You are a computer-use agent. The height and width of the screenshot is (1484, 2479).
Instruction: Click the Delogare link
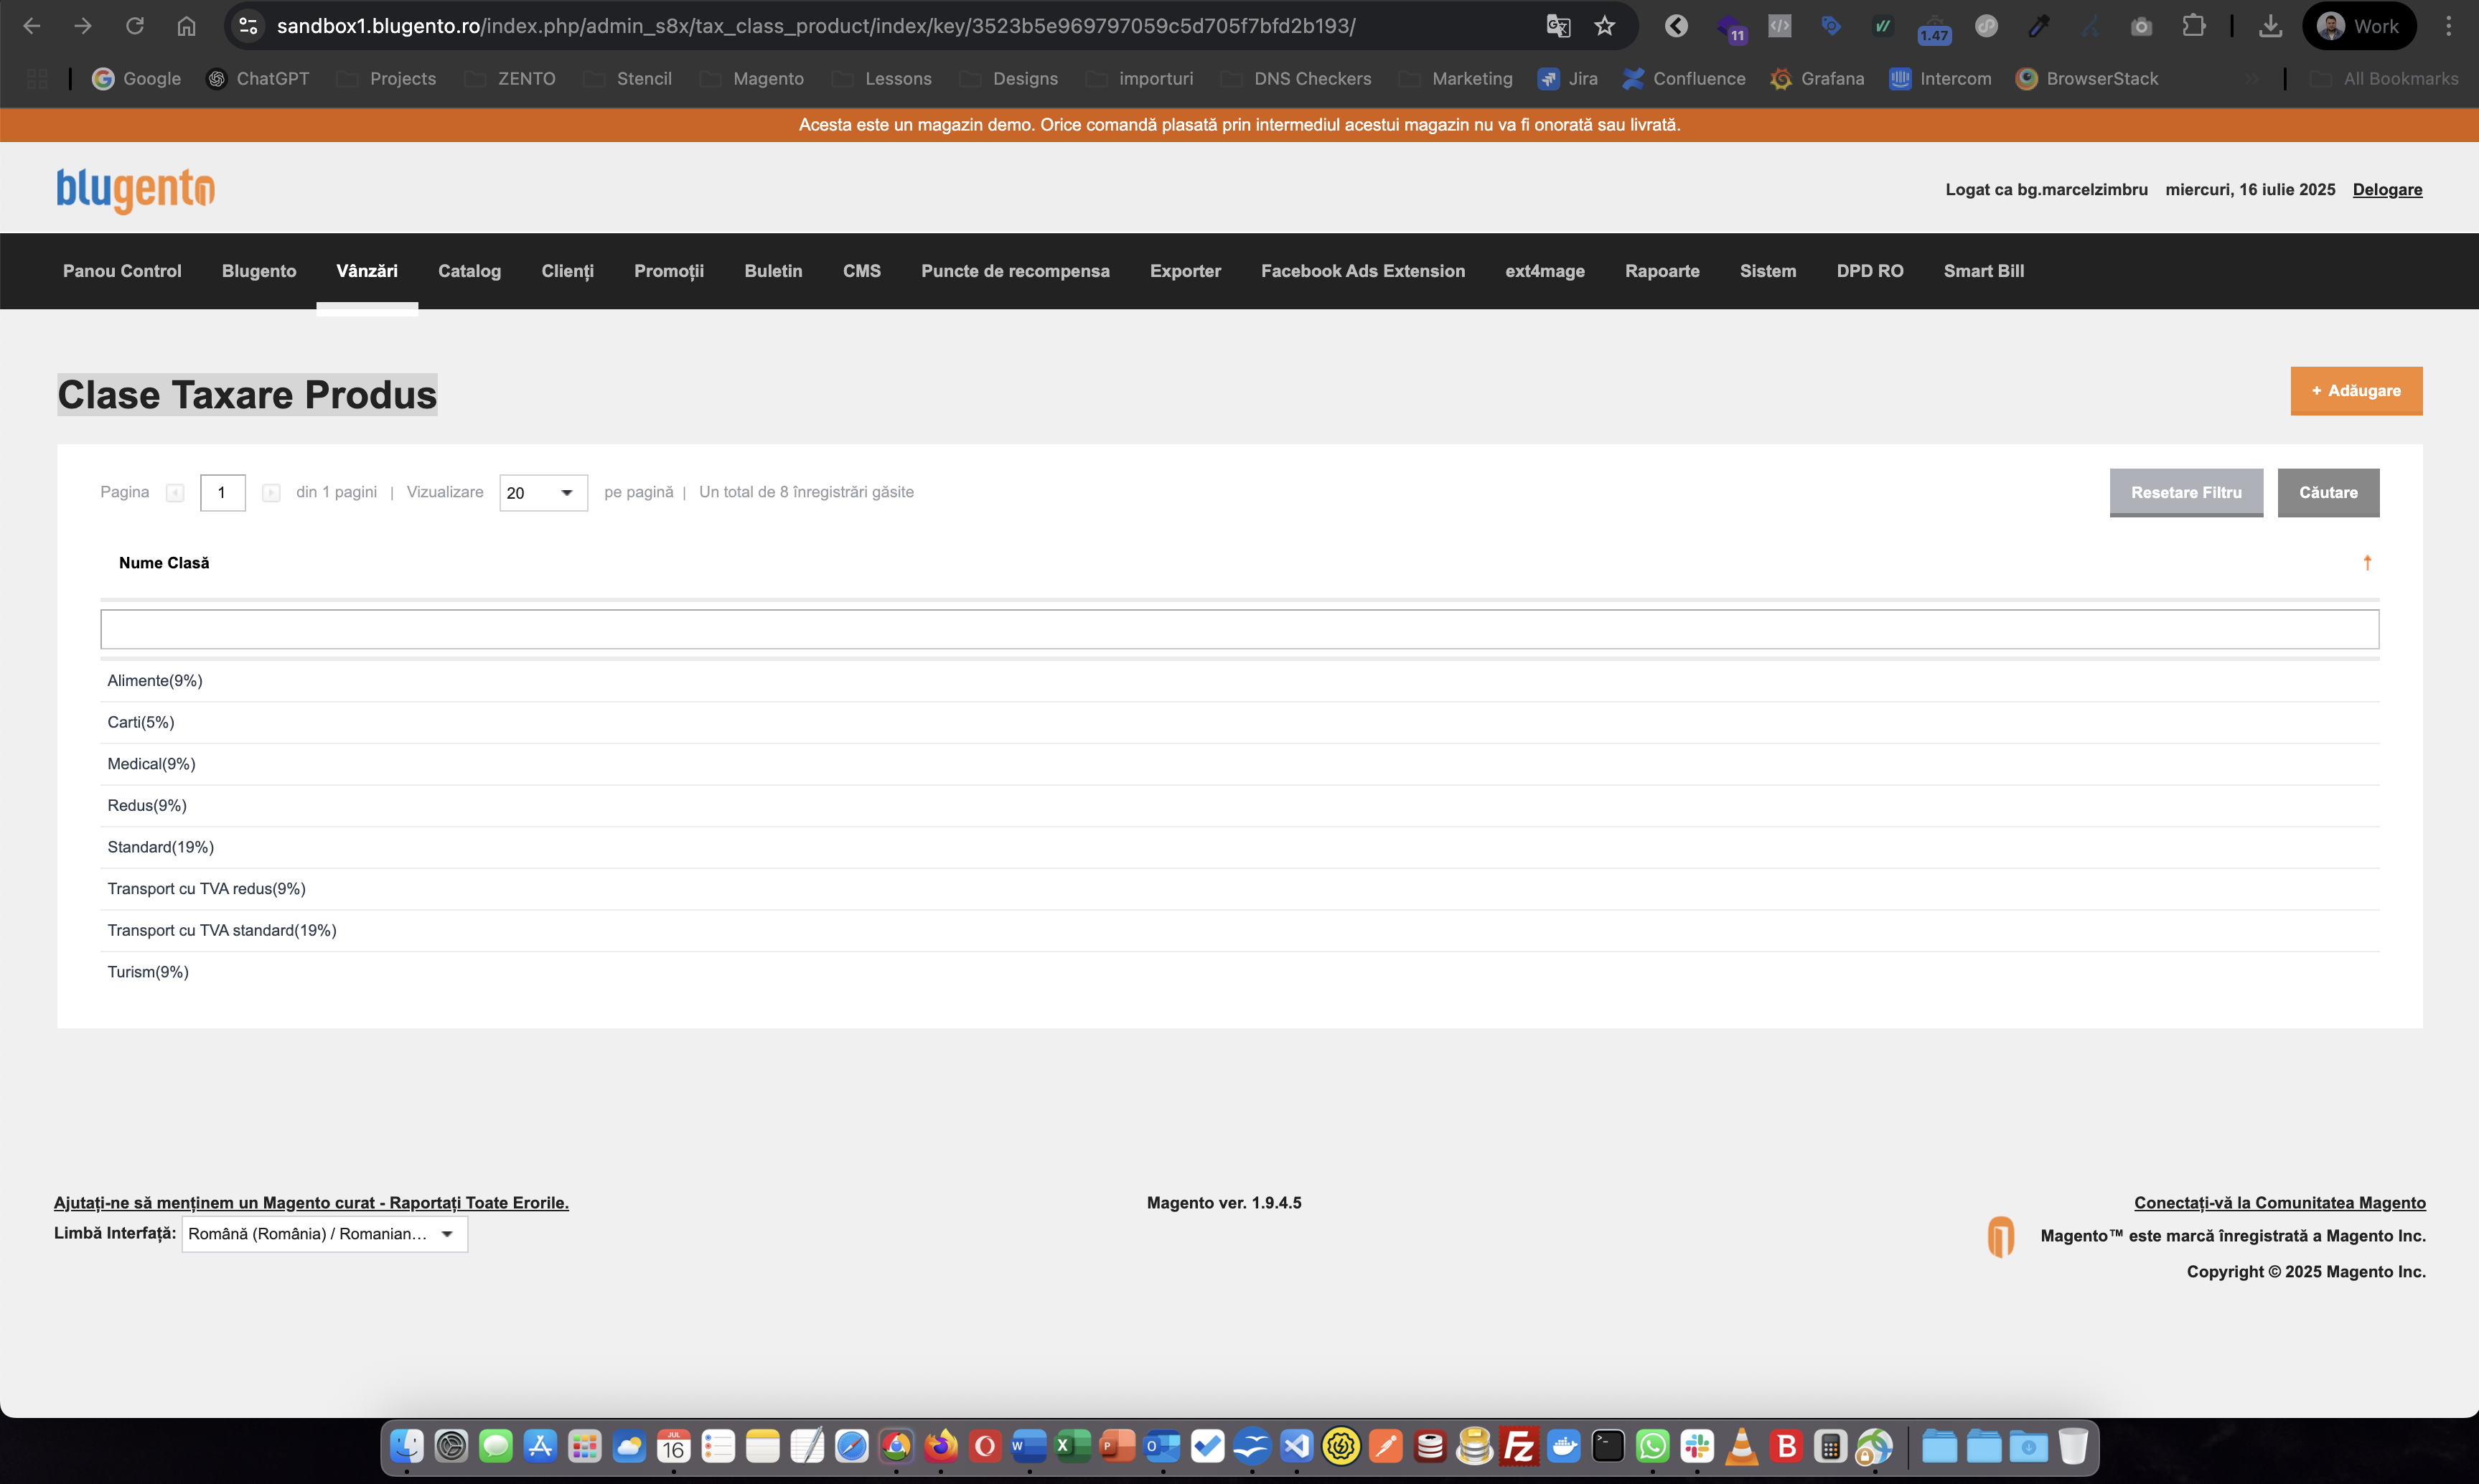click(x=2387, y=190)
